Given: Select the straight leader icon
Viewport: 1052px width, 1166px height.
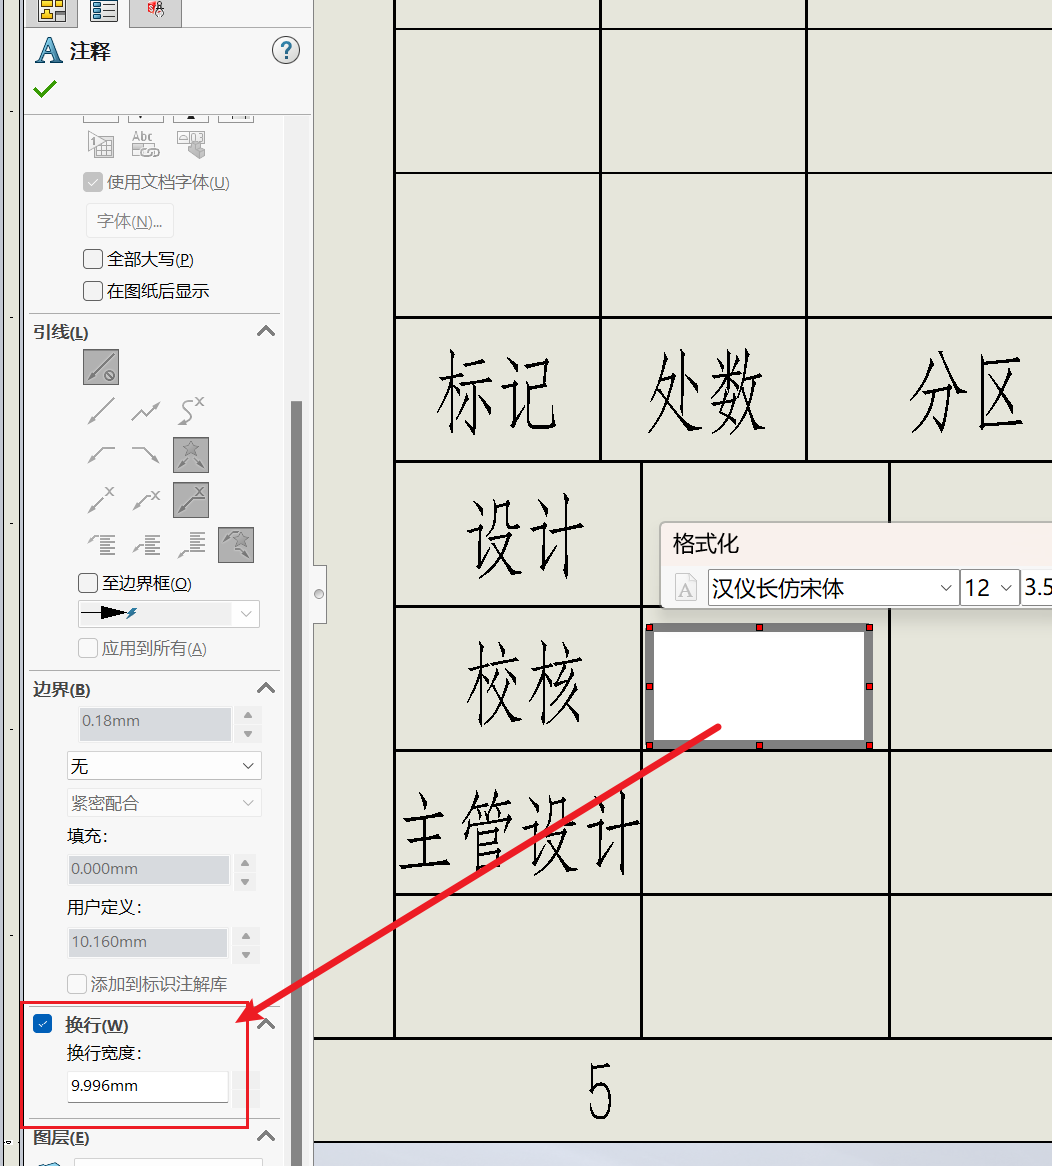Looking at the screenshot, I should tap(101, 410).
